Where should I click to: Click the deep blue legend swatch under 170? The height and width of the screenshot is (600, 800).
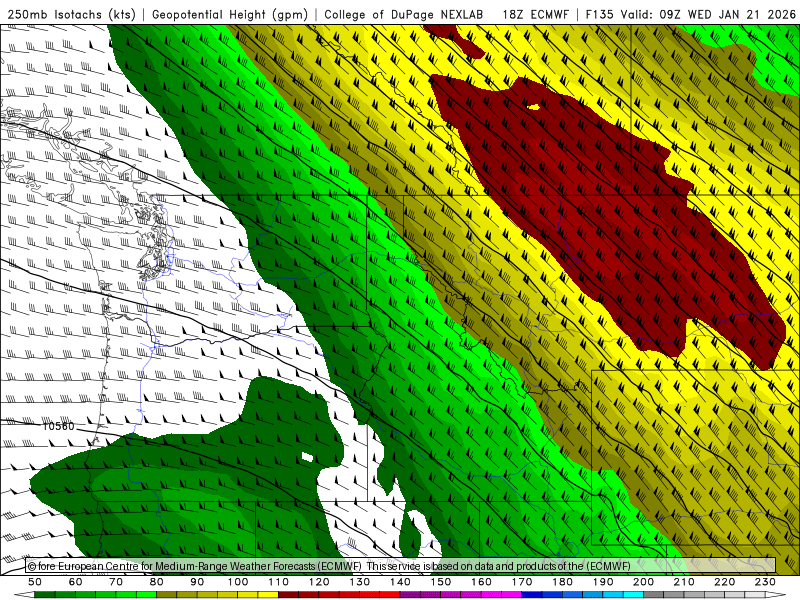click(532, 595)
